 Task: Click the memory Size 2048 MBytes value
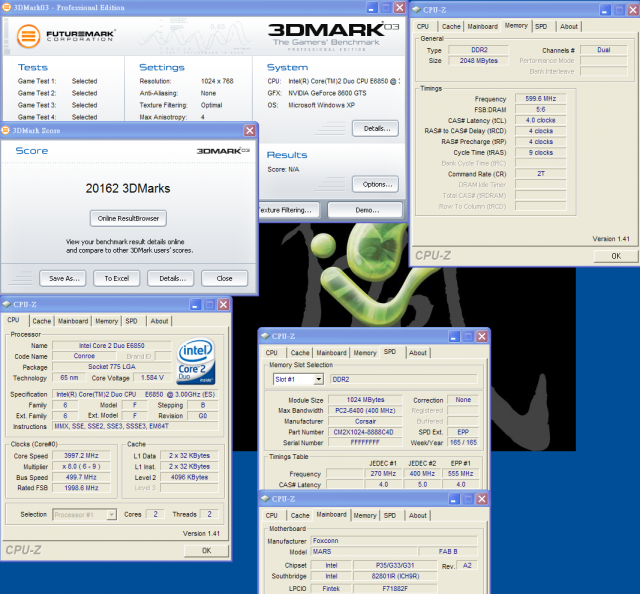click(478, 60)
